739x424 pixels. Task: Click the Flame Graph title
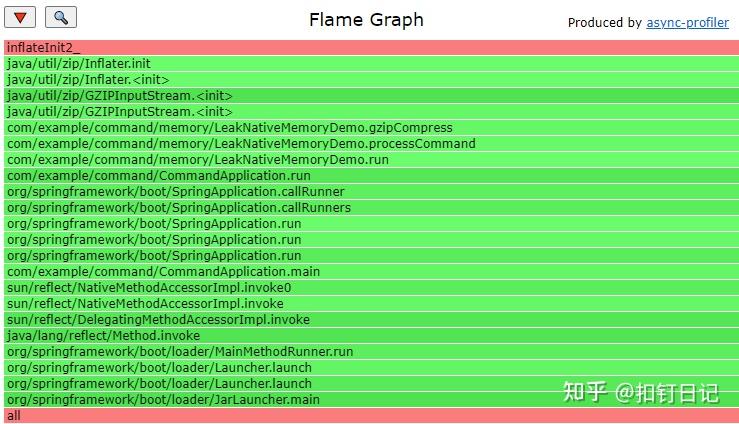pos(366,20)
